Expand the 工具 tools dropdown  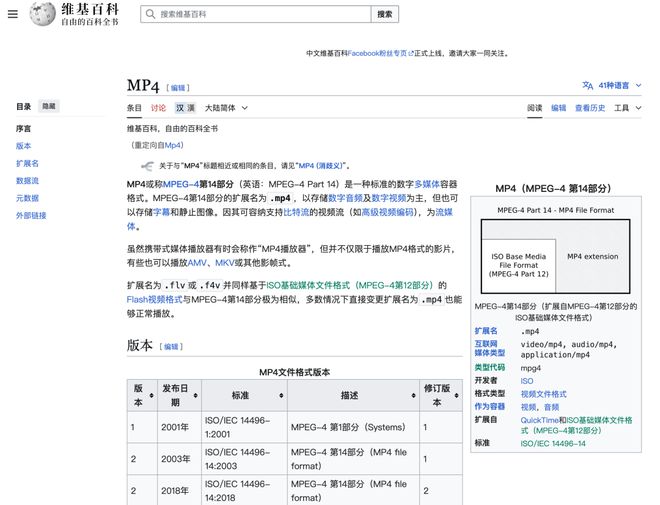point(628,108)
